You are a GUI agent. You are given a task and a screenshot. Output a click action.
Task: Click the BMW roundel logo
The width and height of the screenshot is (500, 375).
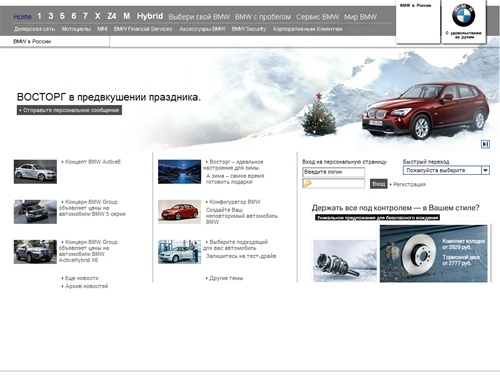point(463,15)
